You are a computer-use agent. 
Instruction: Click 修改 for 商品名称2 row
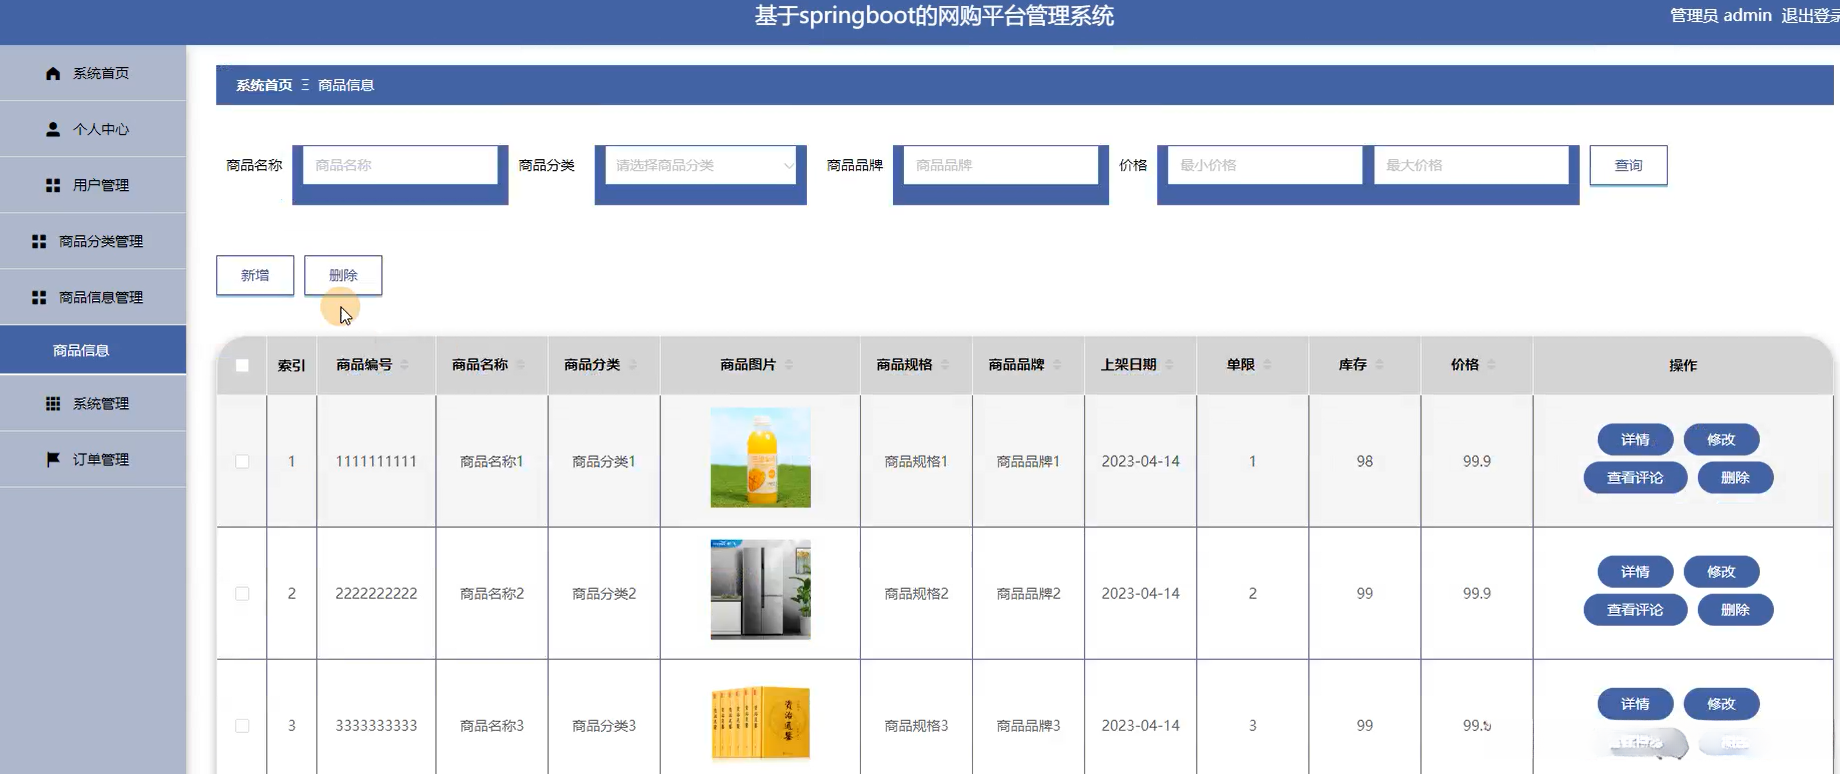(x=1721, y=572)
